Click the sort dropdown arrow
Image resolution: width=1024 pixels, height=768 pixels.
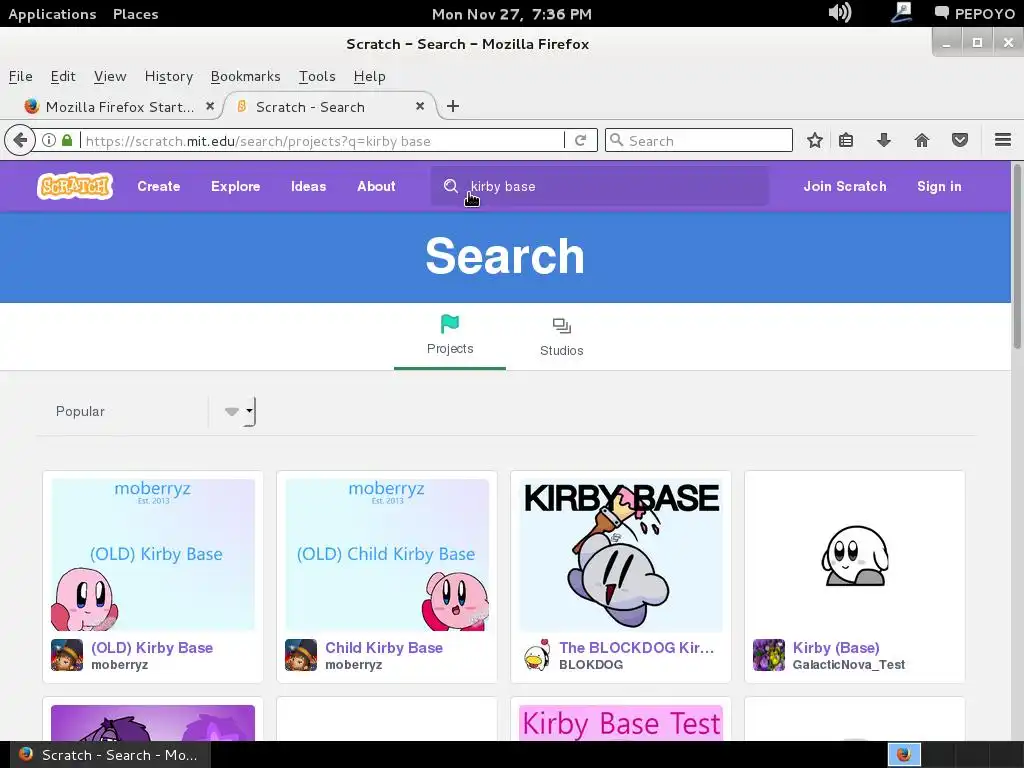pyautogui.click(x=232, y=411)
